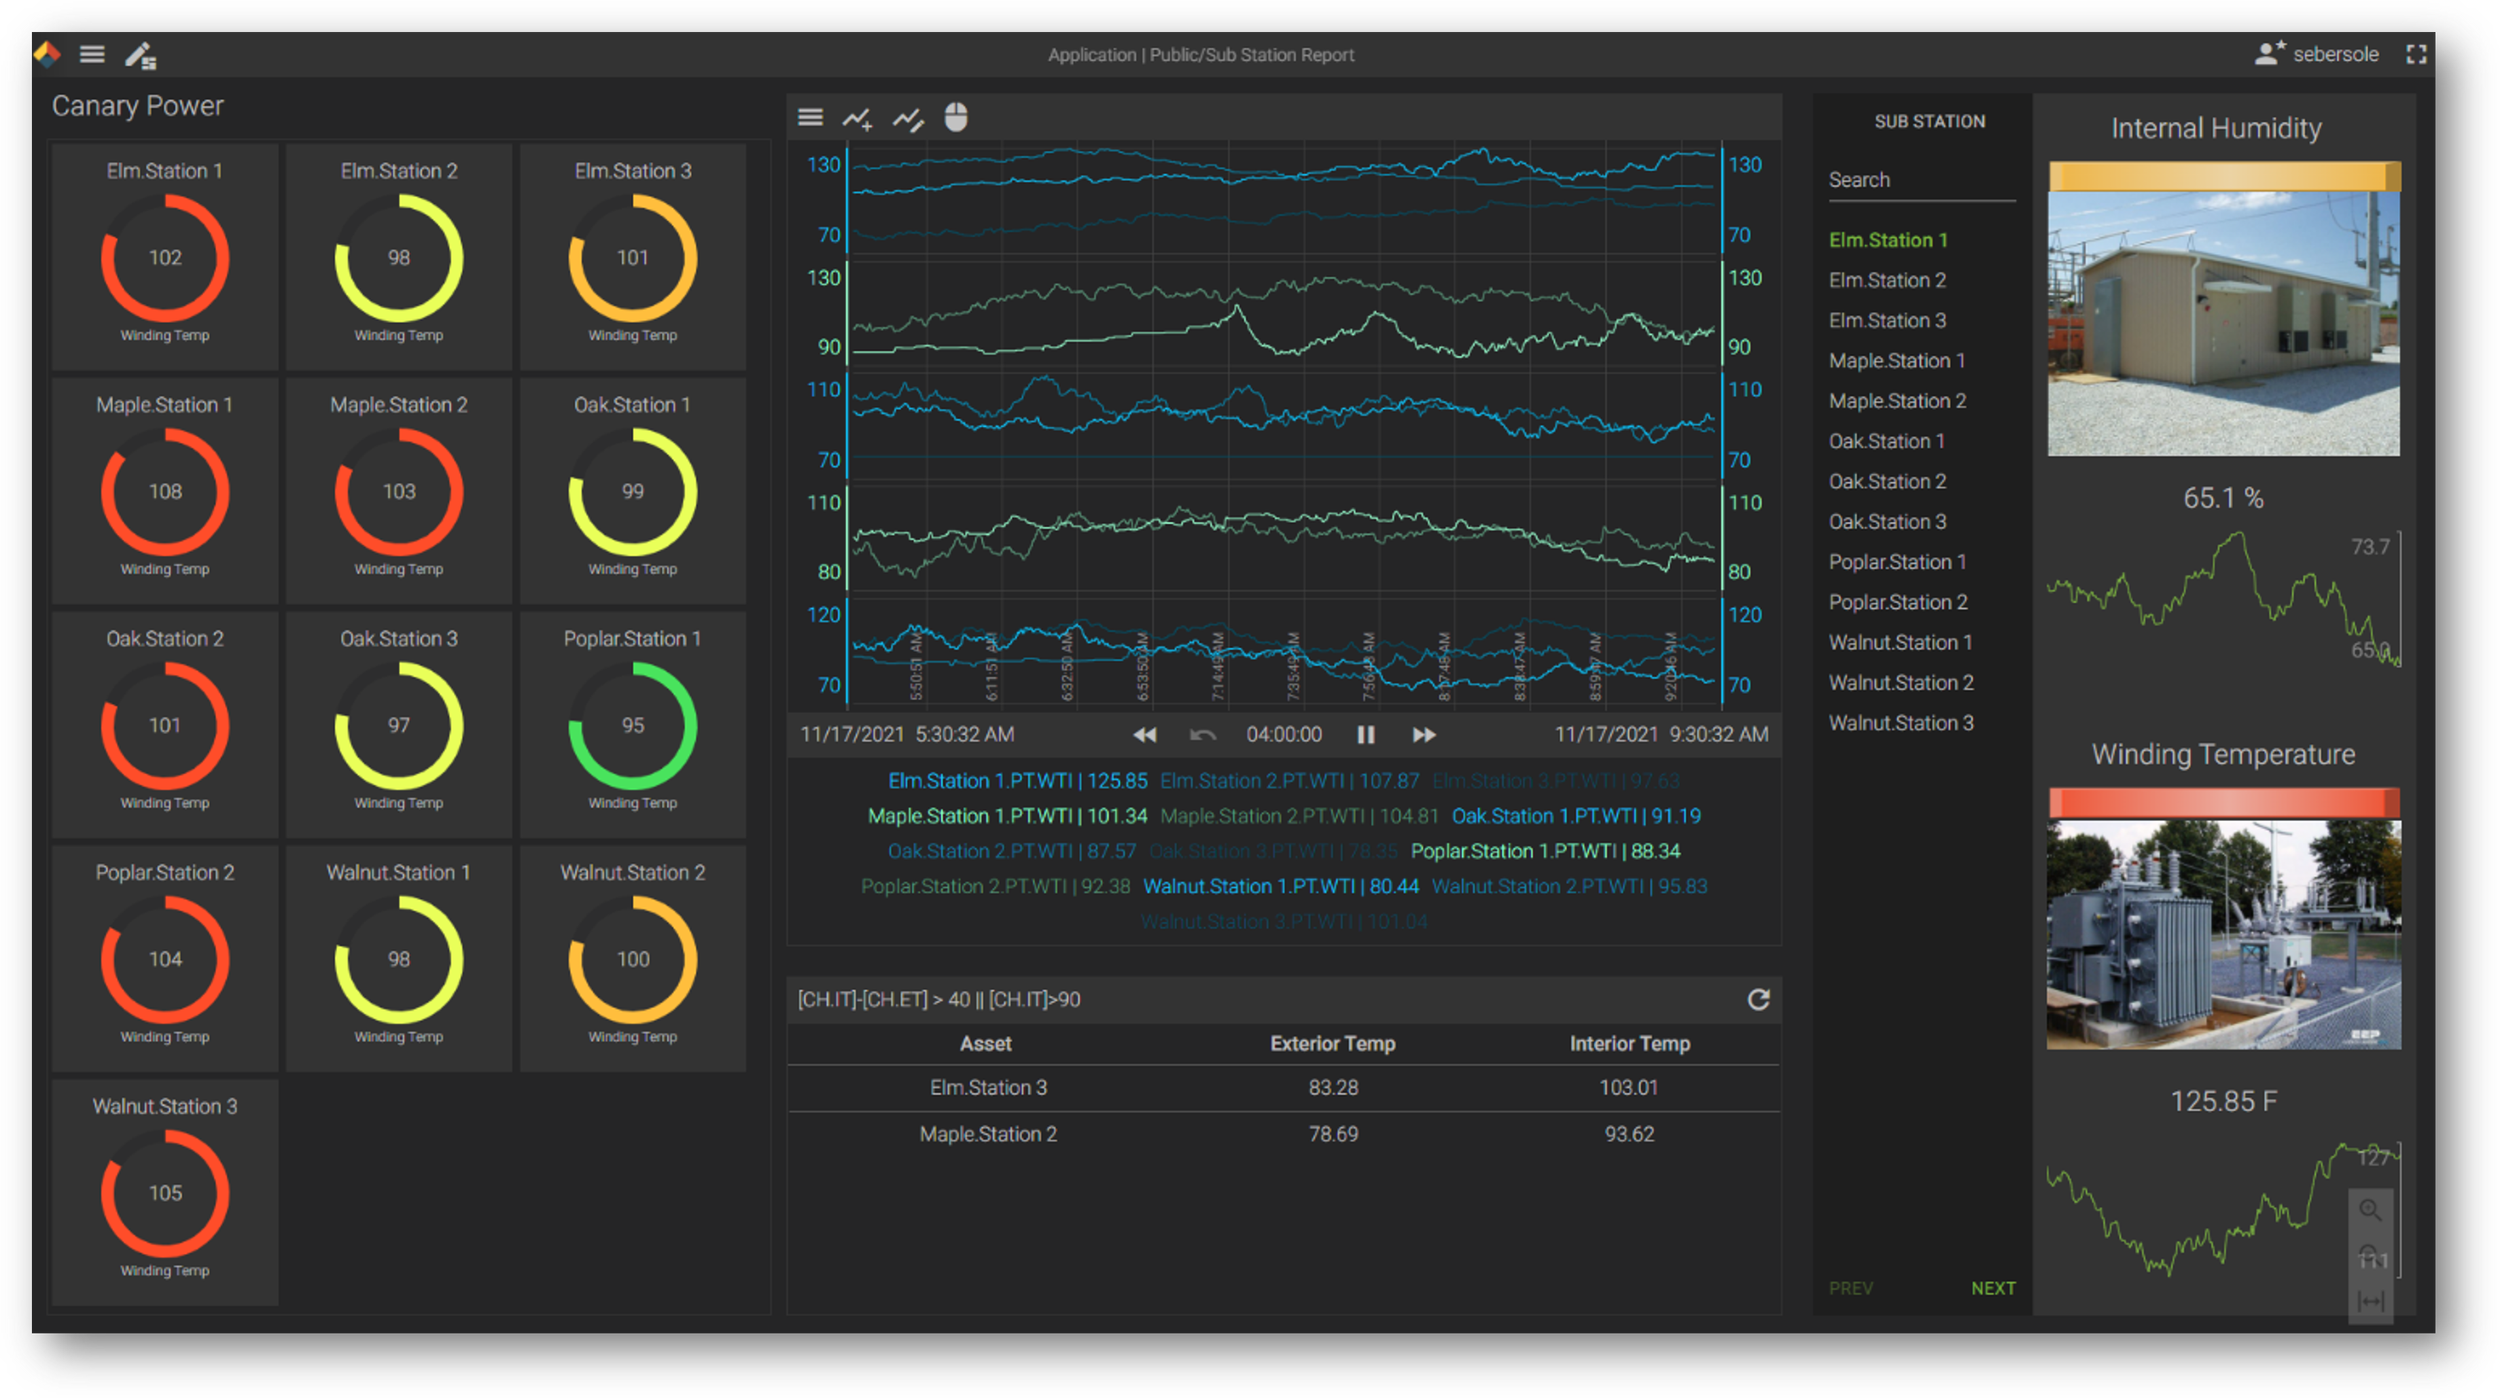Fast forward the trend time range

coord(1424,735)
